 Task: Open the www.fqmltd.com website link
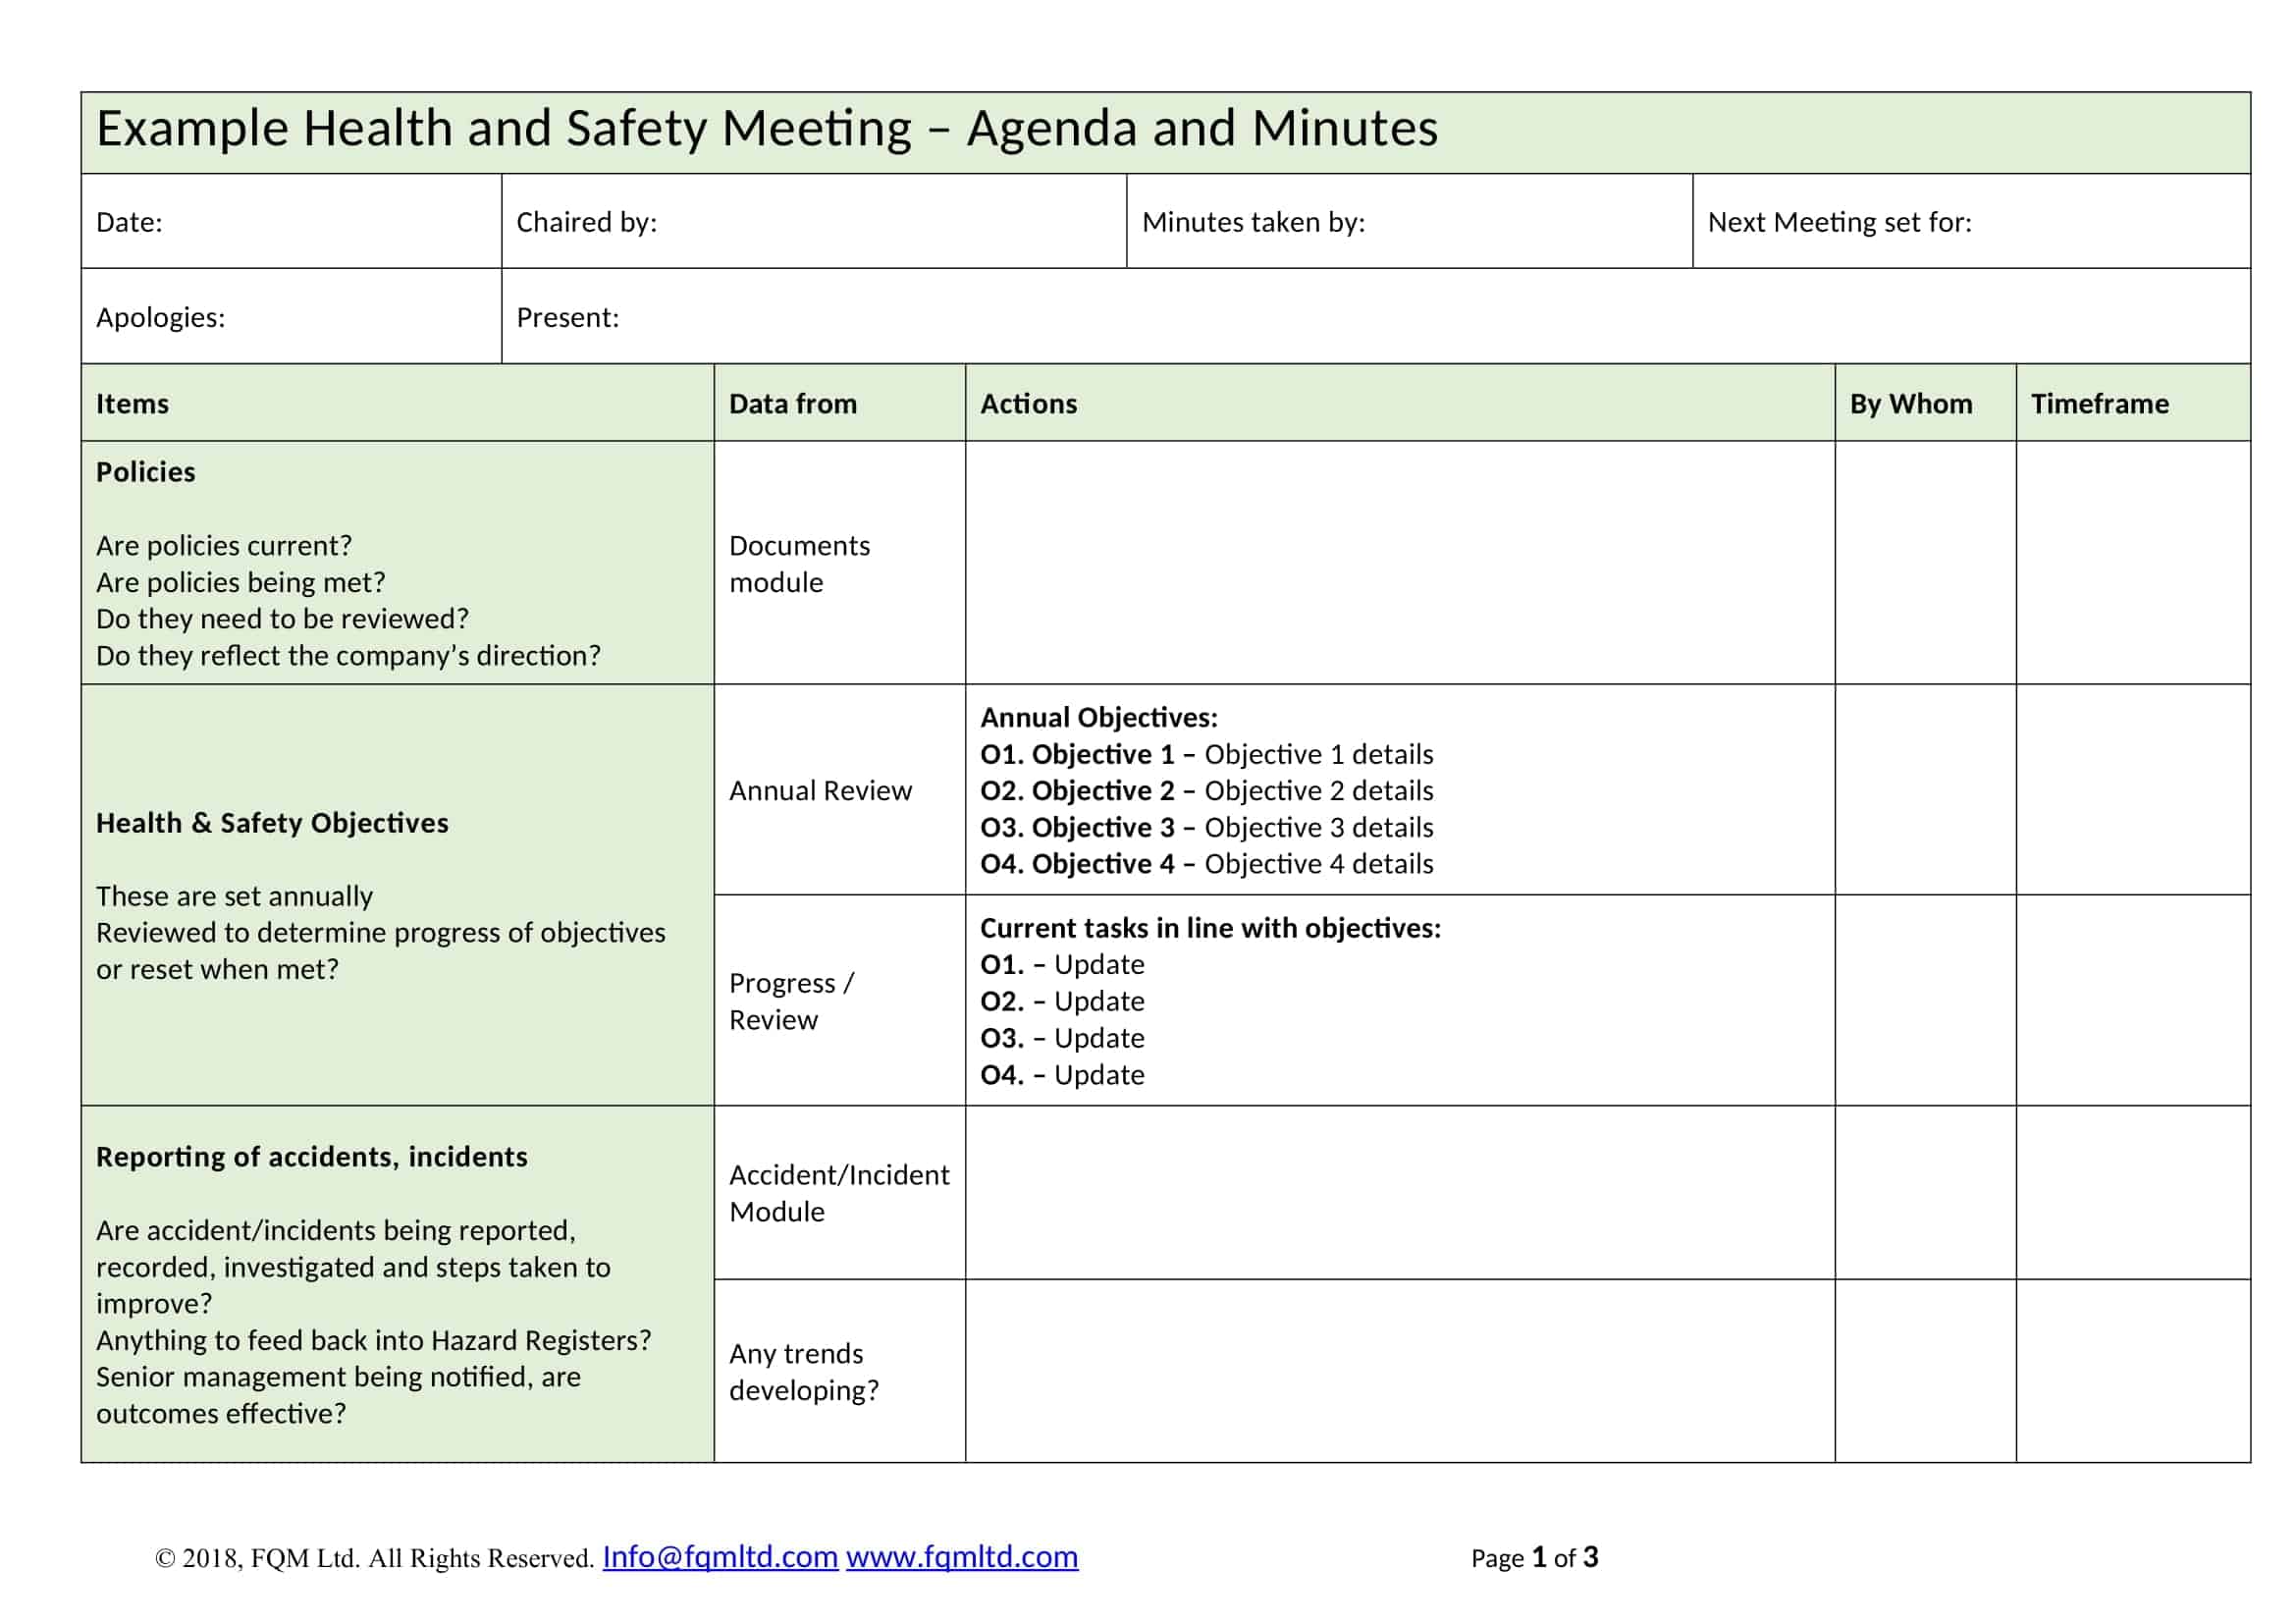coord(961,1557)
